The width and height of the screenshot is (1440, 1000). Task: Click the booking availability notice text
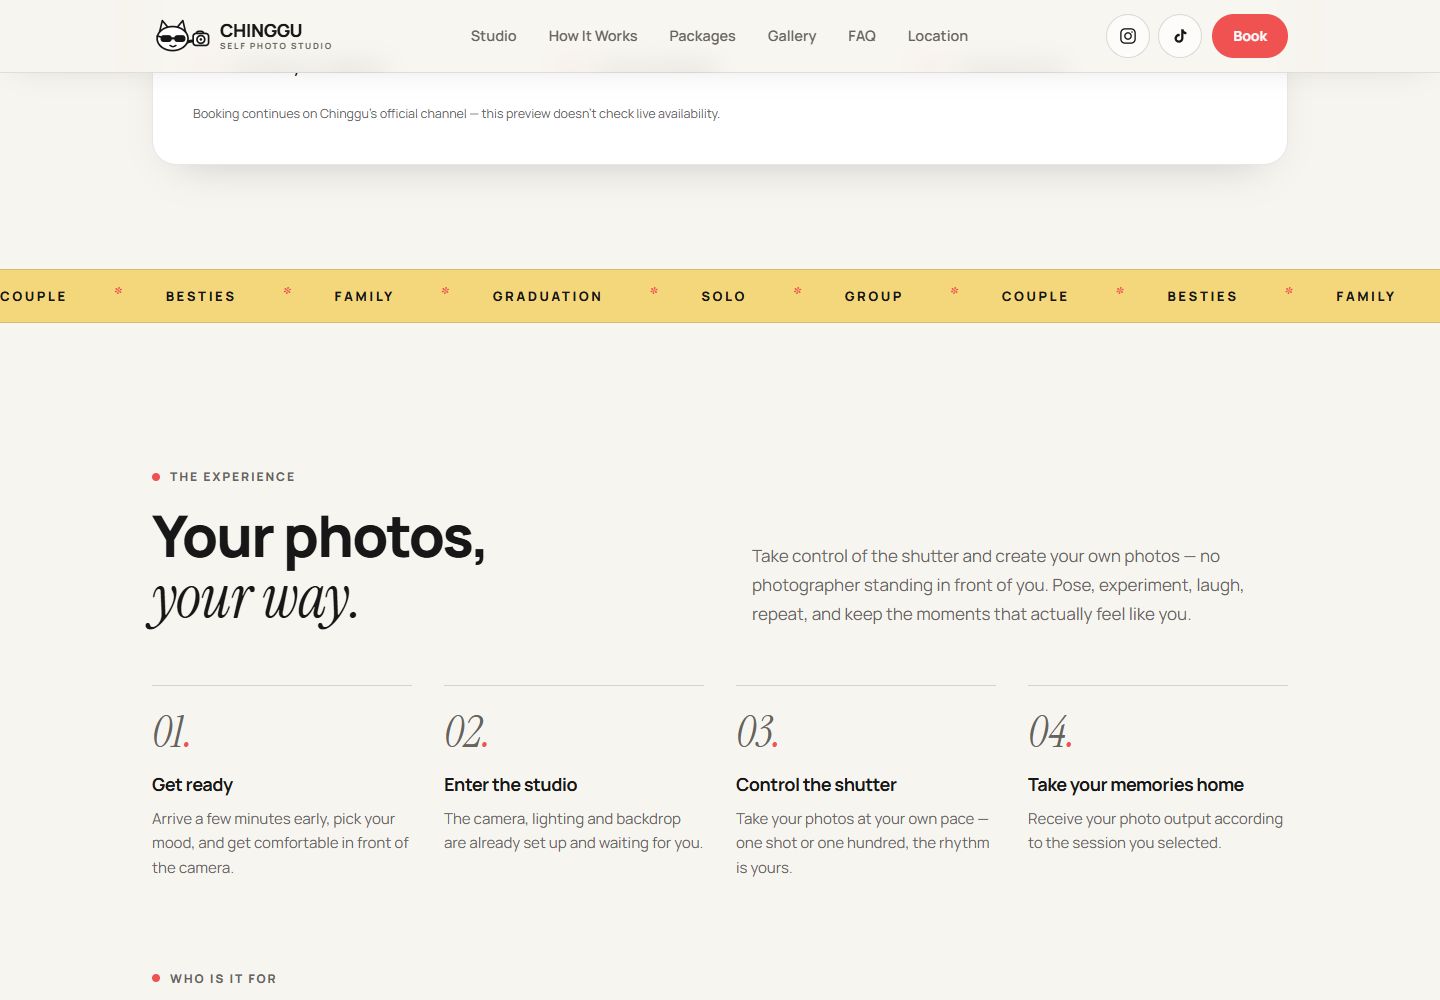(456, 114)
